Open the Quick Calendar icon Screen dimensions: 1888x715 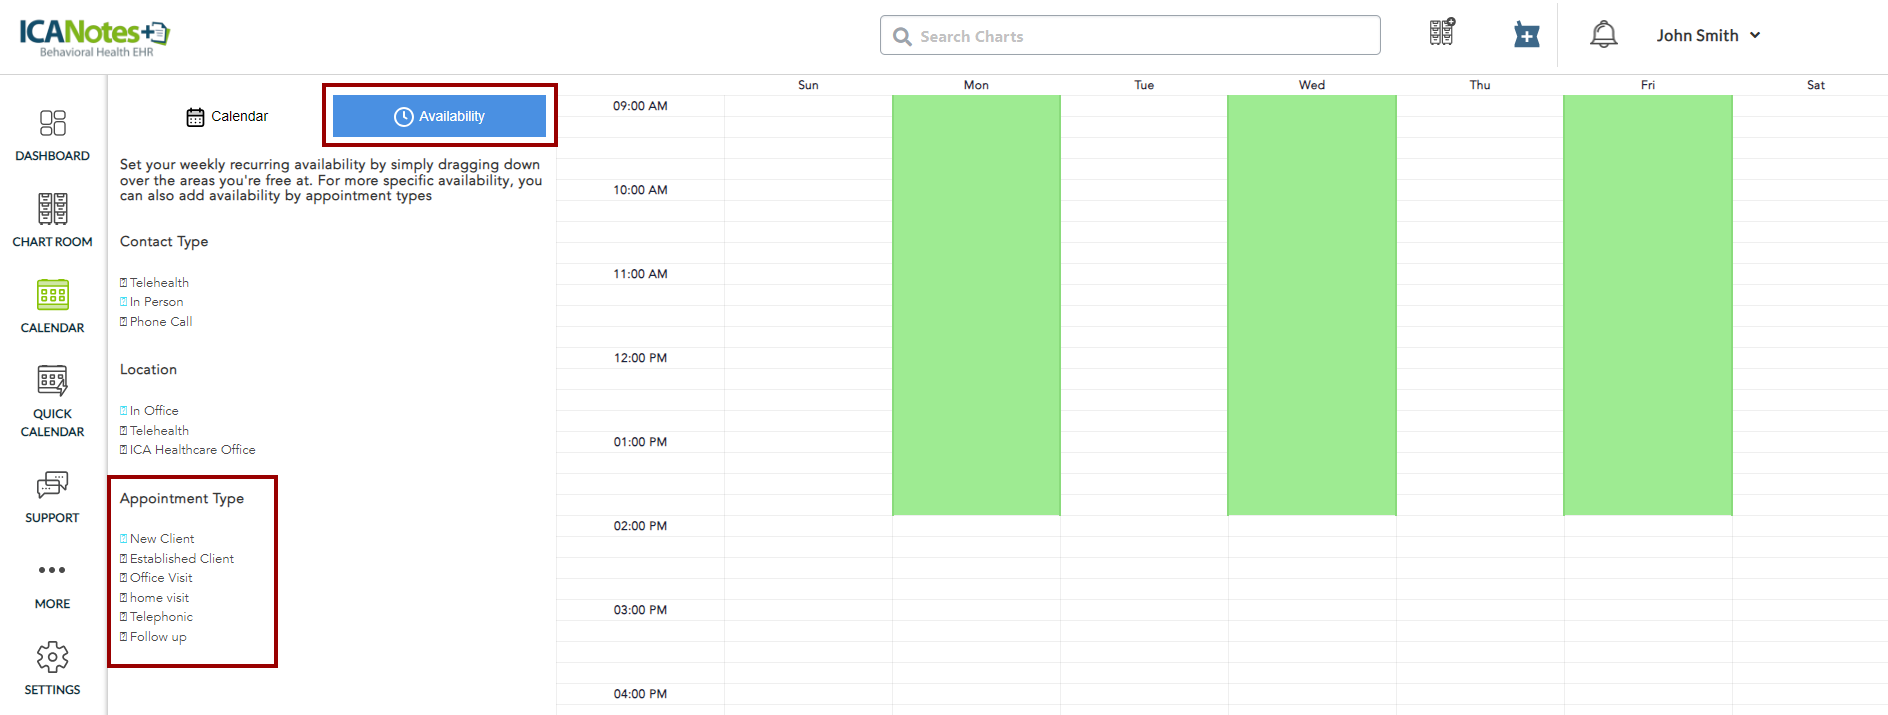[52, 381]
